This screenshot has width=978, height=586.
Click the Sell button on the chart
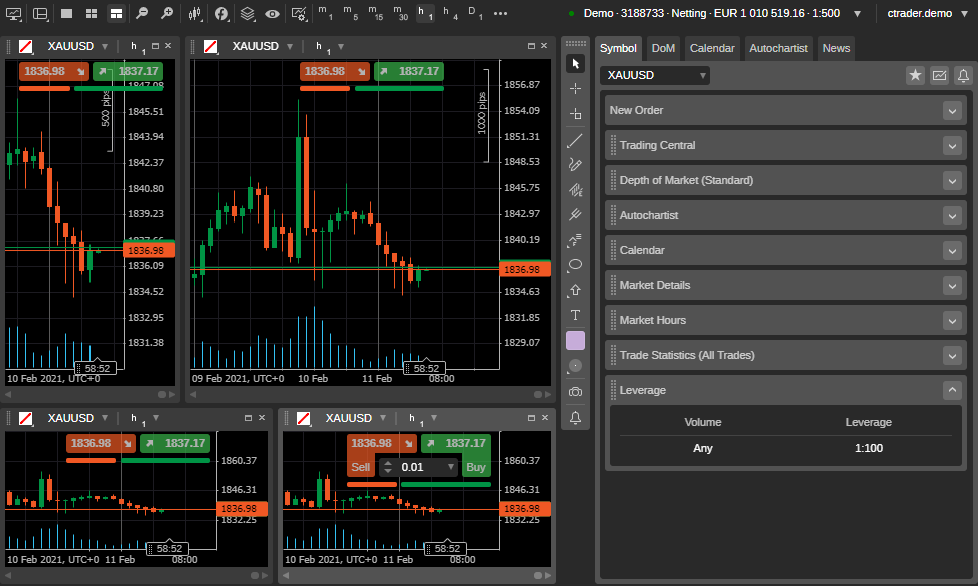pos(360,467)
